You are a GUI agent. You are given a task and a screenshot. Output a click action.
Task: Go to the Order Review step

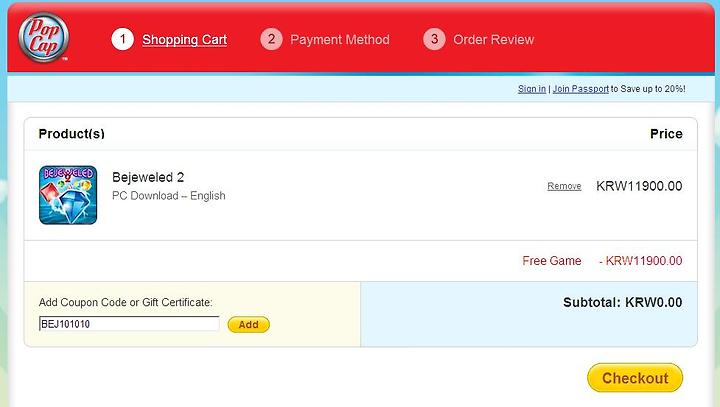point(494,40)
